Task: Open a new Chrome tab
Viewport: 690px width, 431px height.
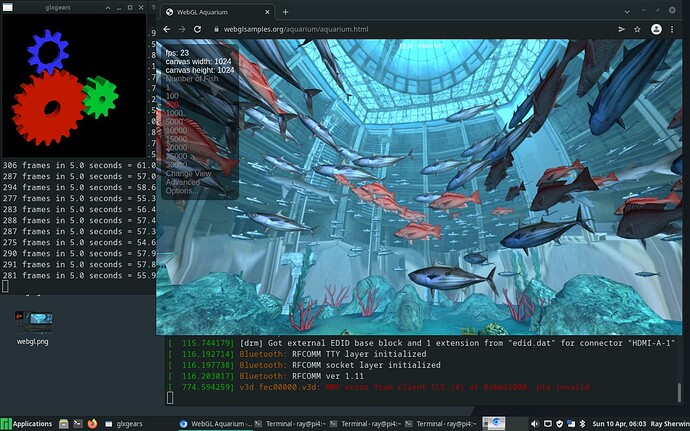Action: [285, 12]
